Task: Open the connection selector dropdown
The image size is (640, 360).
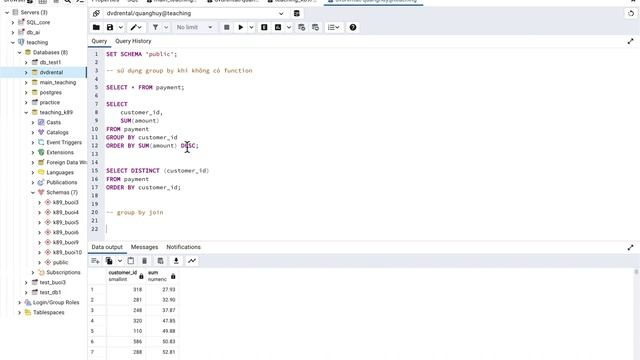Action: pos(281,13)
